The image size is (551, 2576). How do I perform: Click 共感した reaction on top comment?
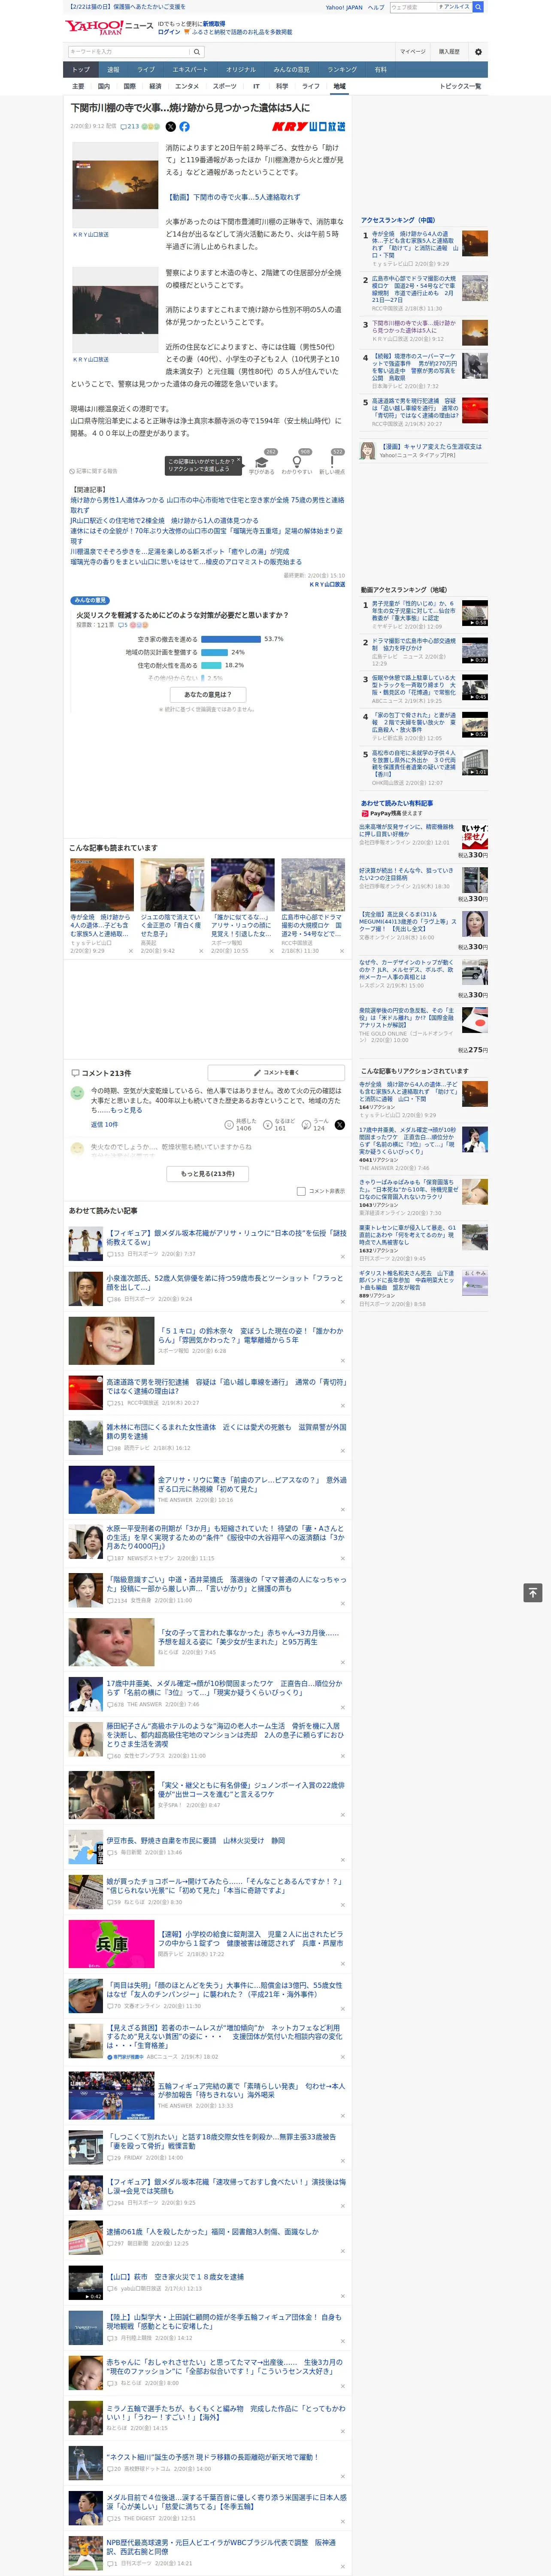point(242,1125)
